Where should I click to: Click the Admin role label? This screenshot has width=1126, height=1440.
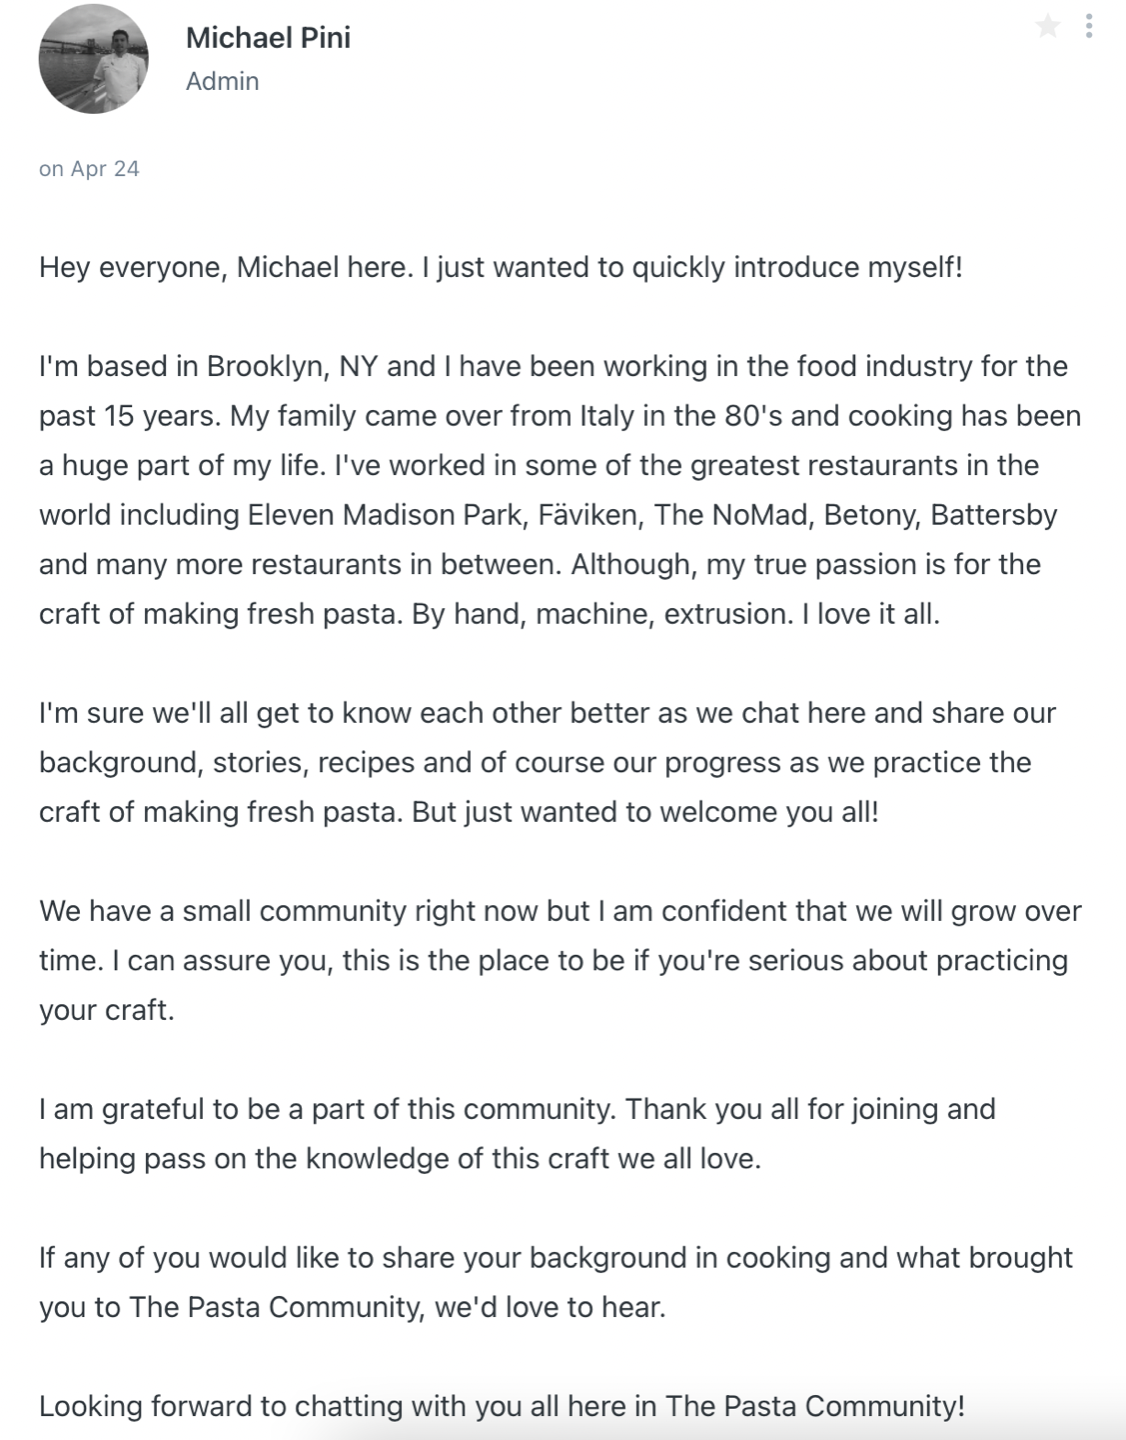222,81
